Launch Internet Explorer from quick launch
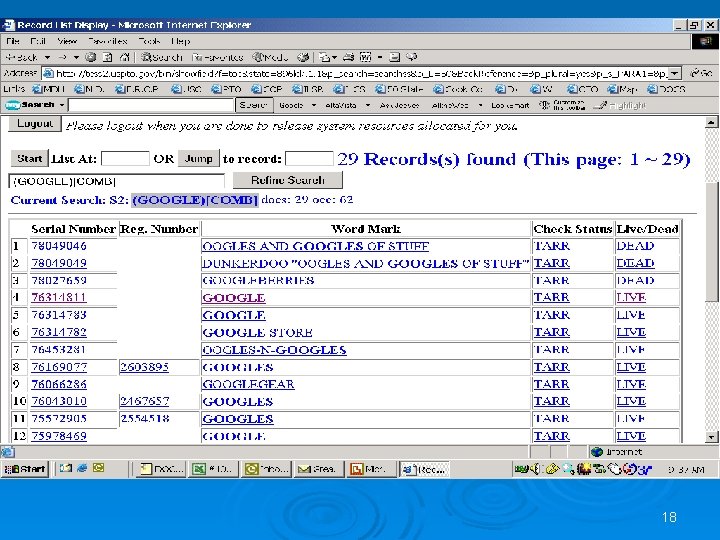Image resolution: width=720 pixels, height=540 pixels. click(82, 468)
